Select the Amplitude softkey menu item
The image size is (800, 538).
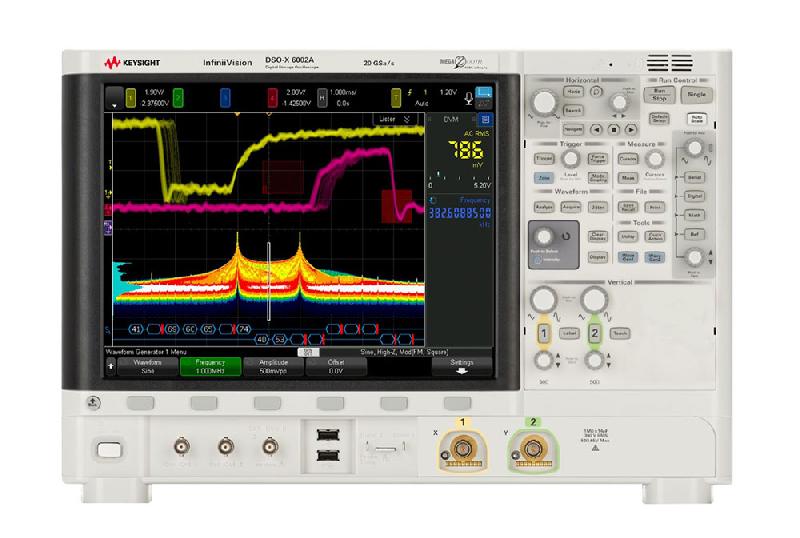272,366
